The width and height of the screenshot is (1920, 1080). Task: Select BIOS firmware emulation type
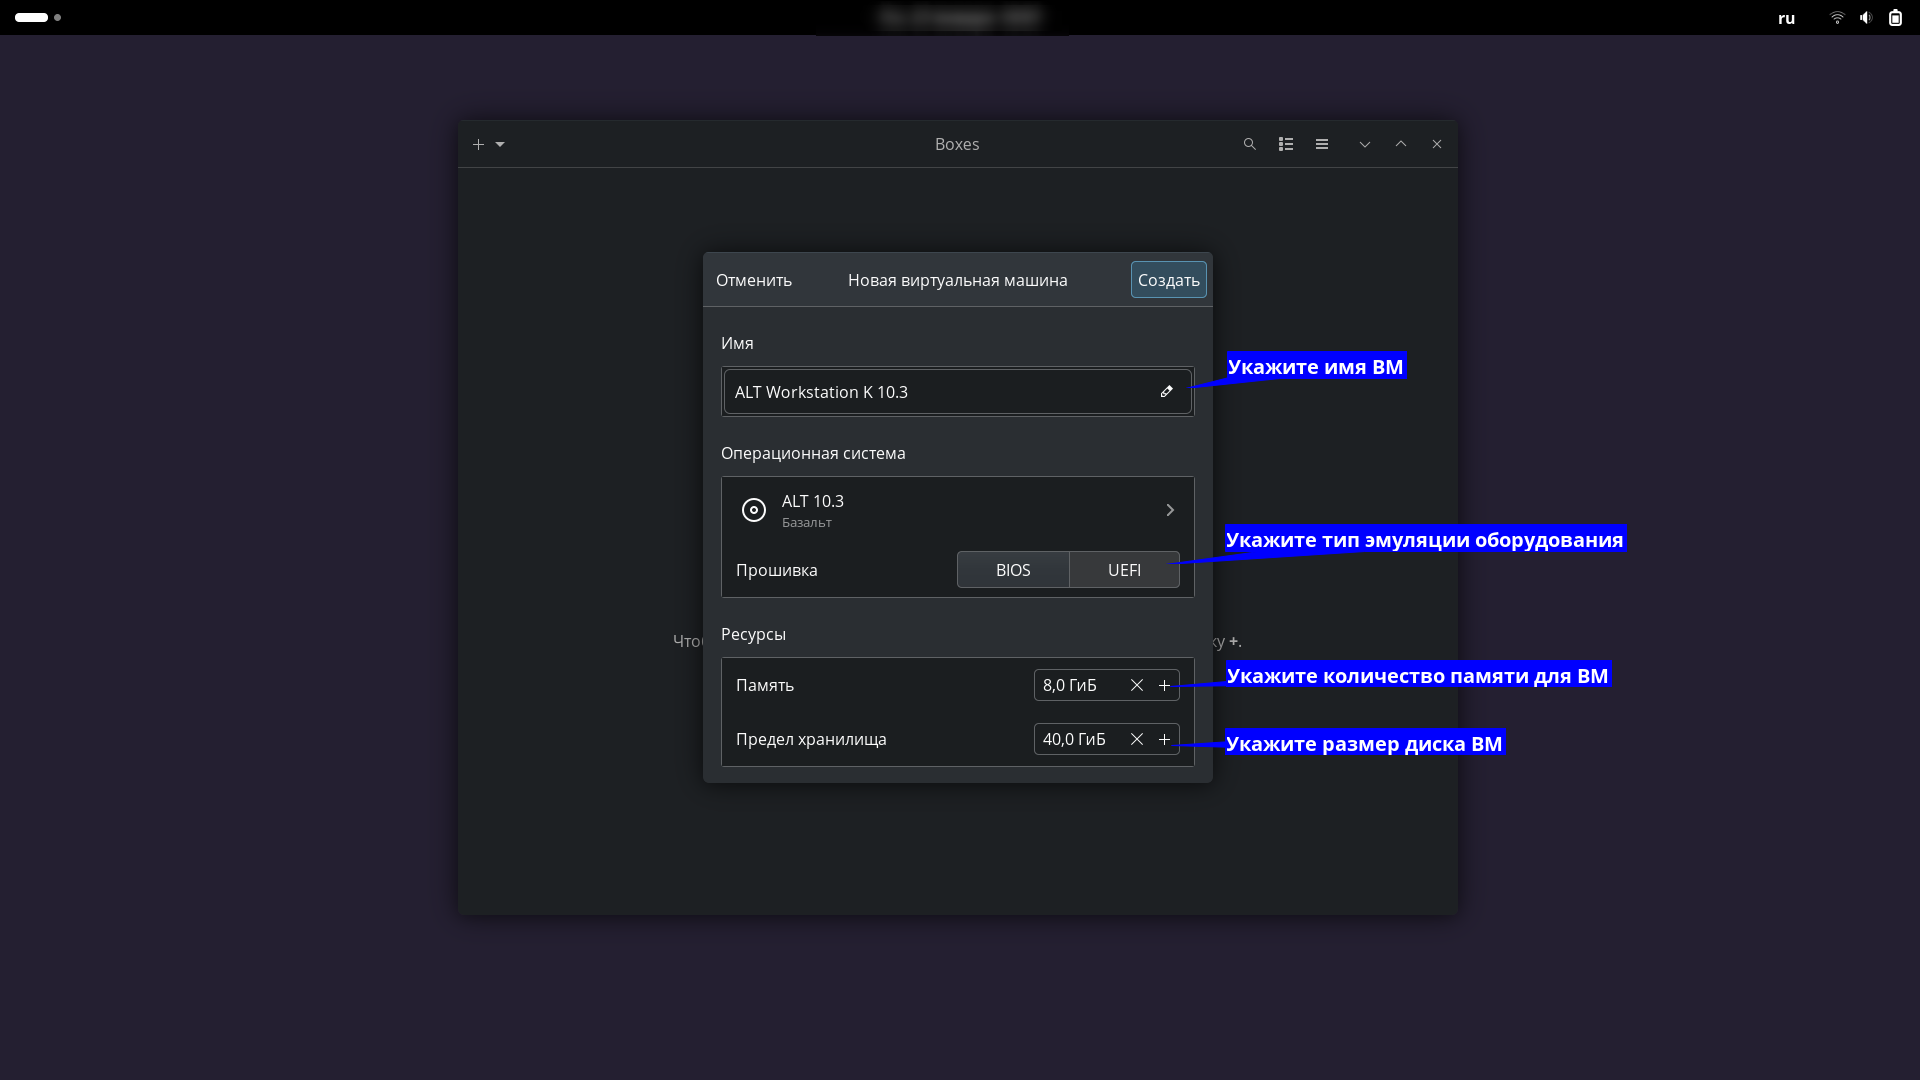point(1013,570)
